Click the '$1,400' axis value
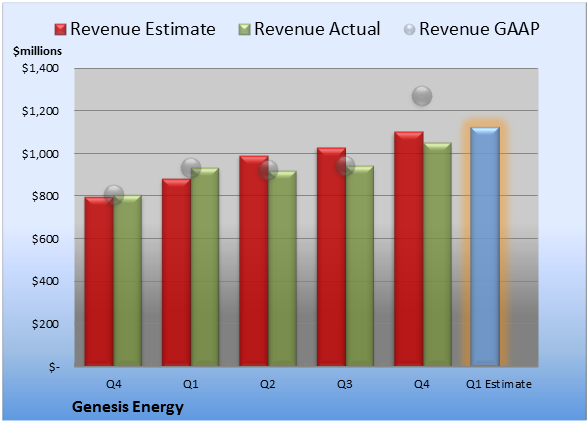Image resolution: width=588 pixels, height=422 pixels. [40, 68]
